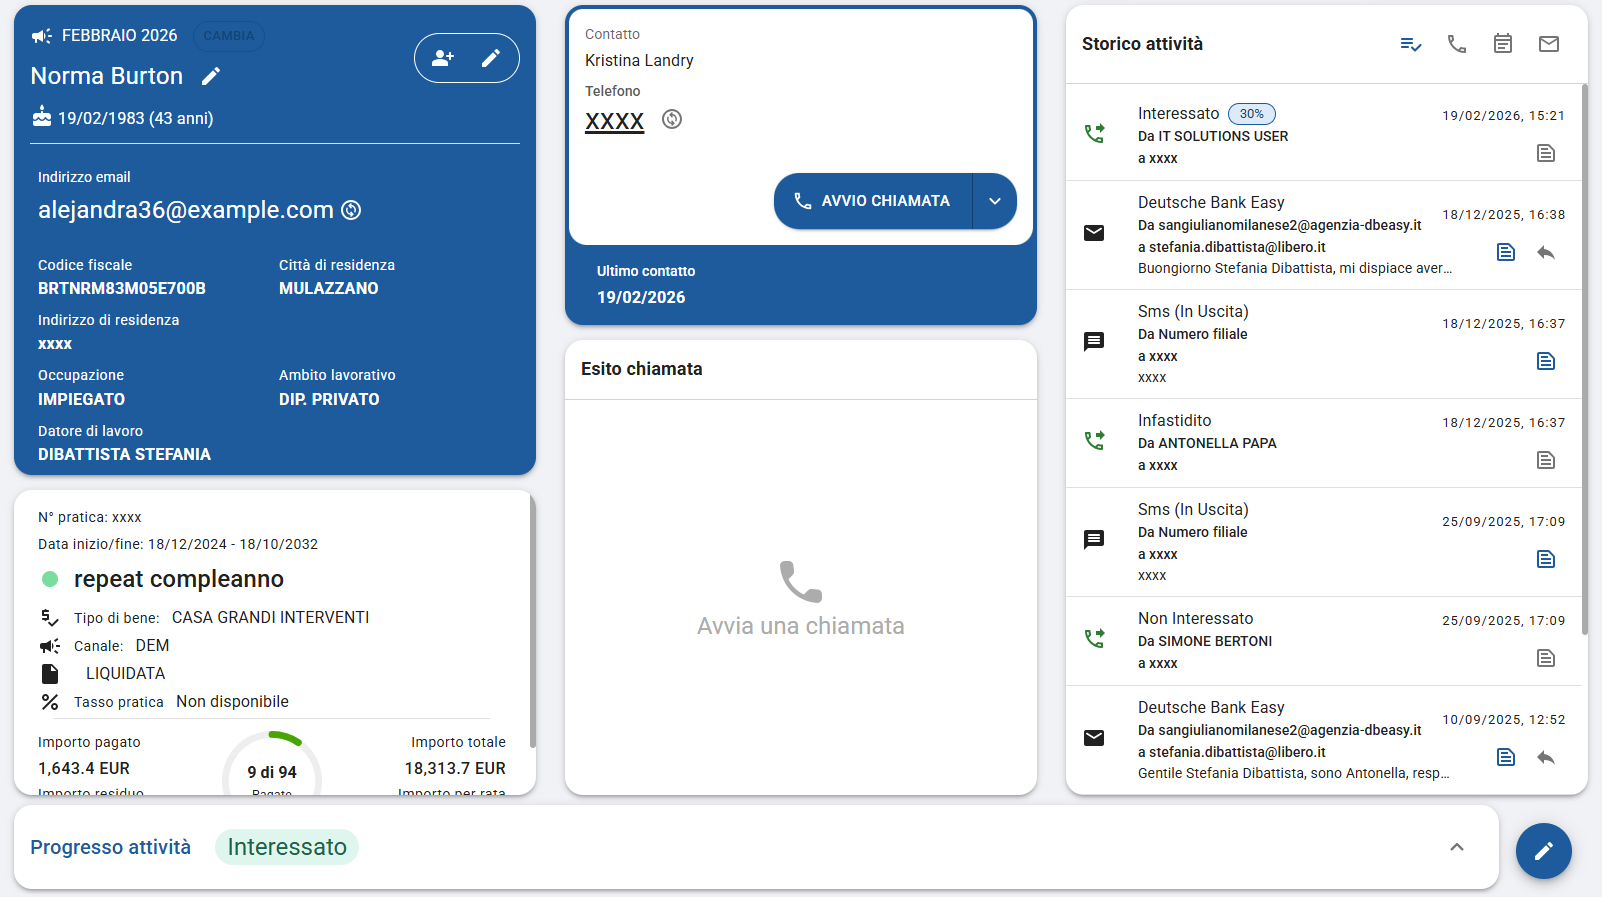Viewport: 1602px width, 897px height.
Task: Reply to the 18/12/2025 Deutsche Bank email
Action: 1546,252
